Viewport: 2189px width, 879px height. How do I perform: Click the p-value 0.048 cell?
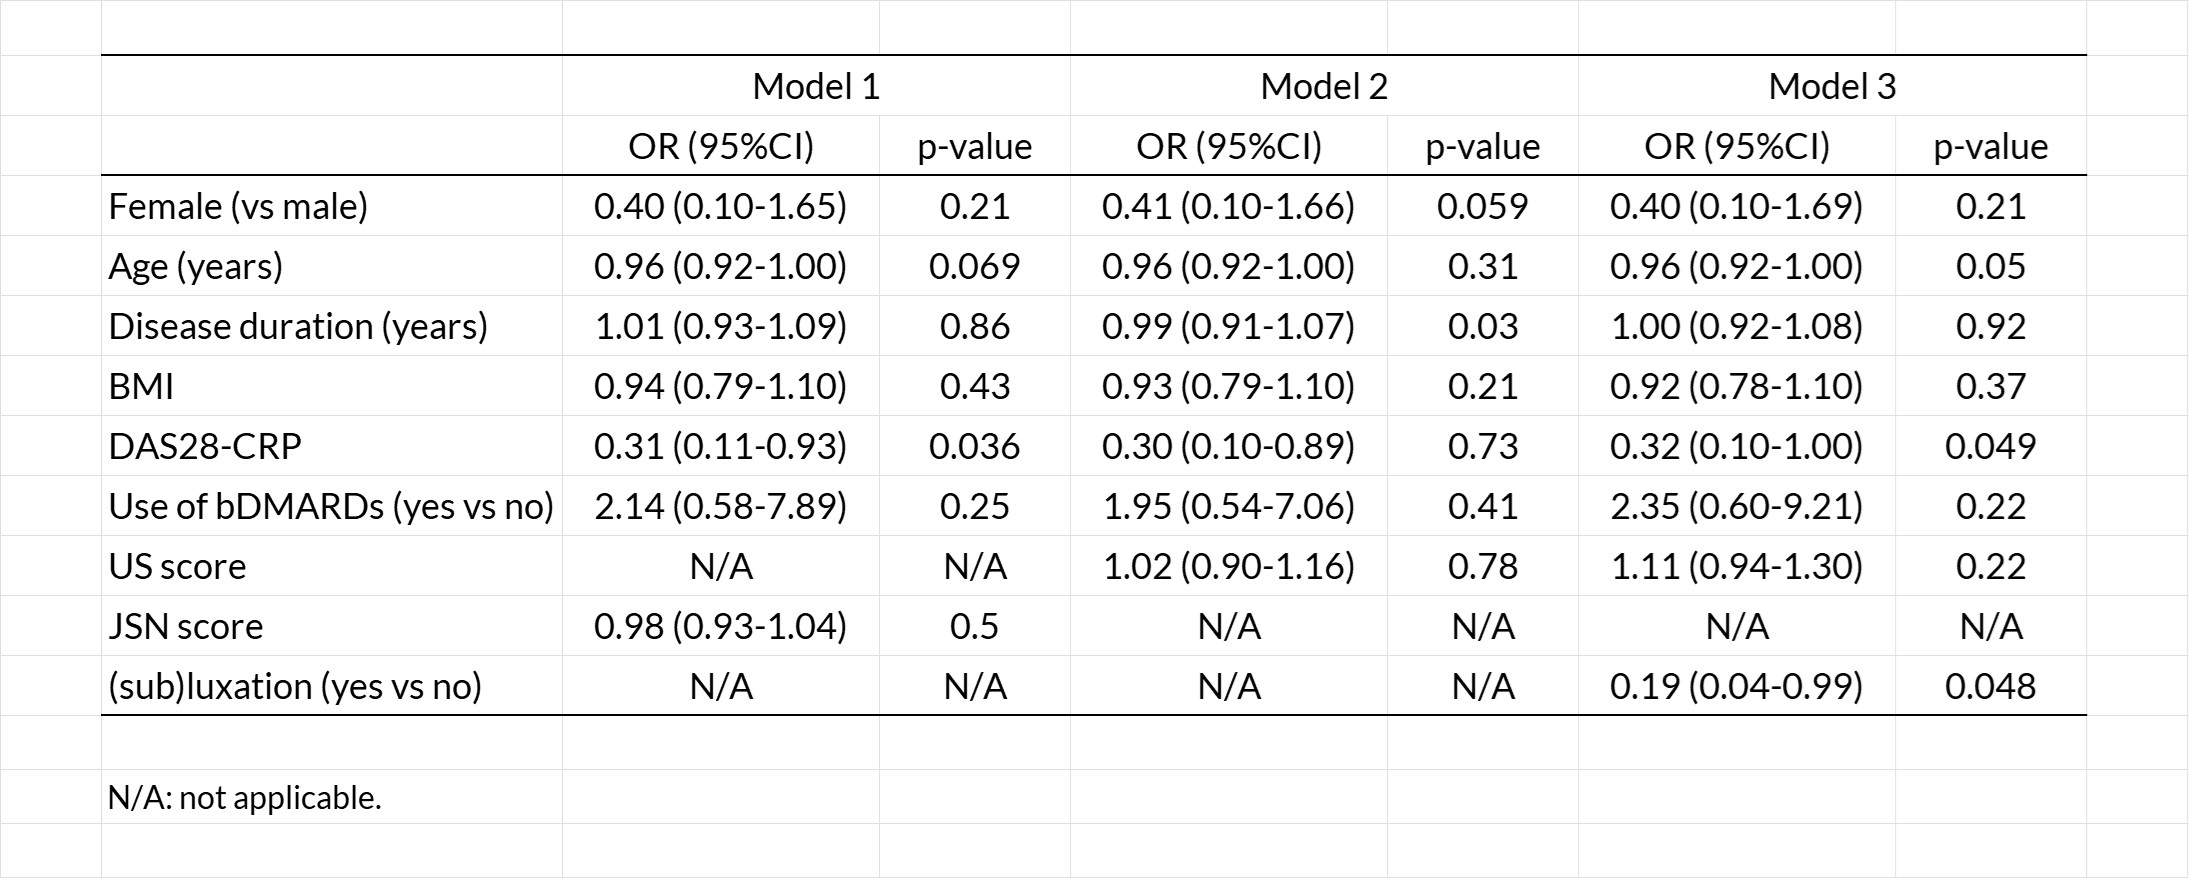[x=1990, y=687]
